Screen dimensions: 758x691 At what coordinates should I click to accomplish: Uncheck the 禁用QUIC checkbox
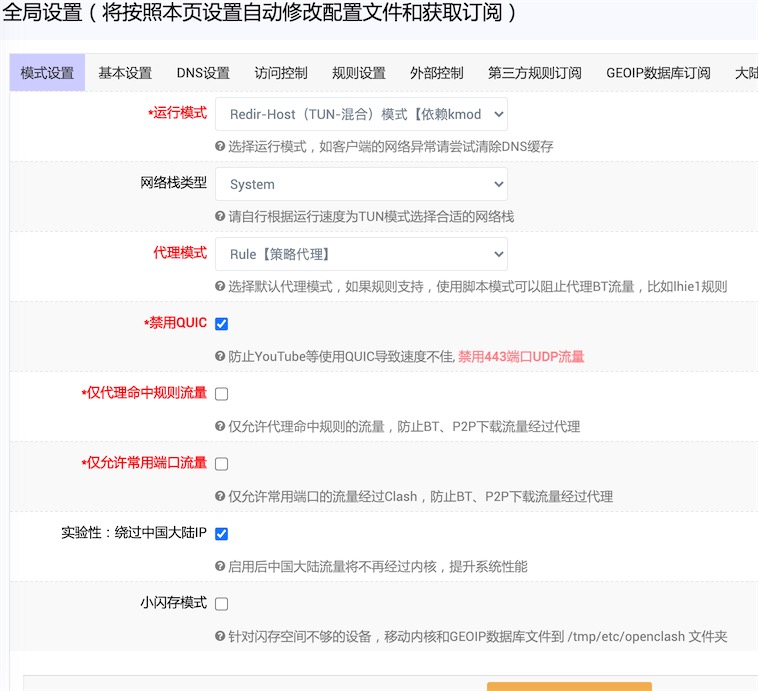[x=221, y=323]
